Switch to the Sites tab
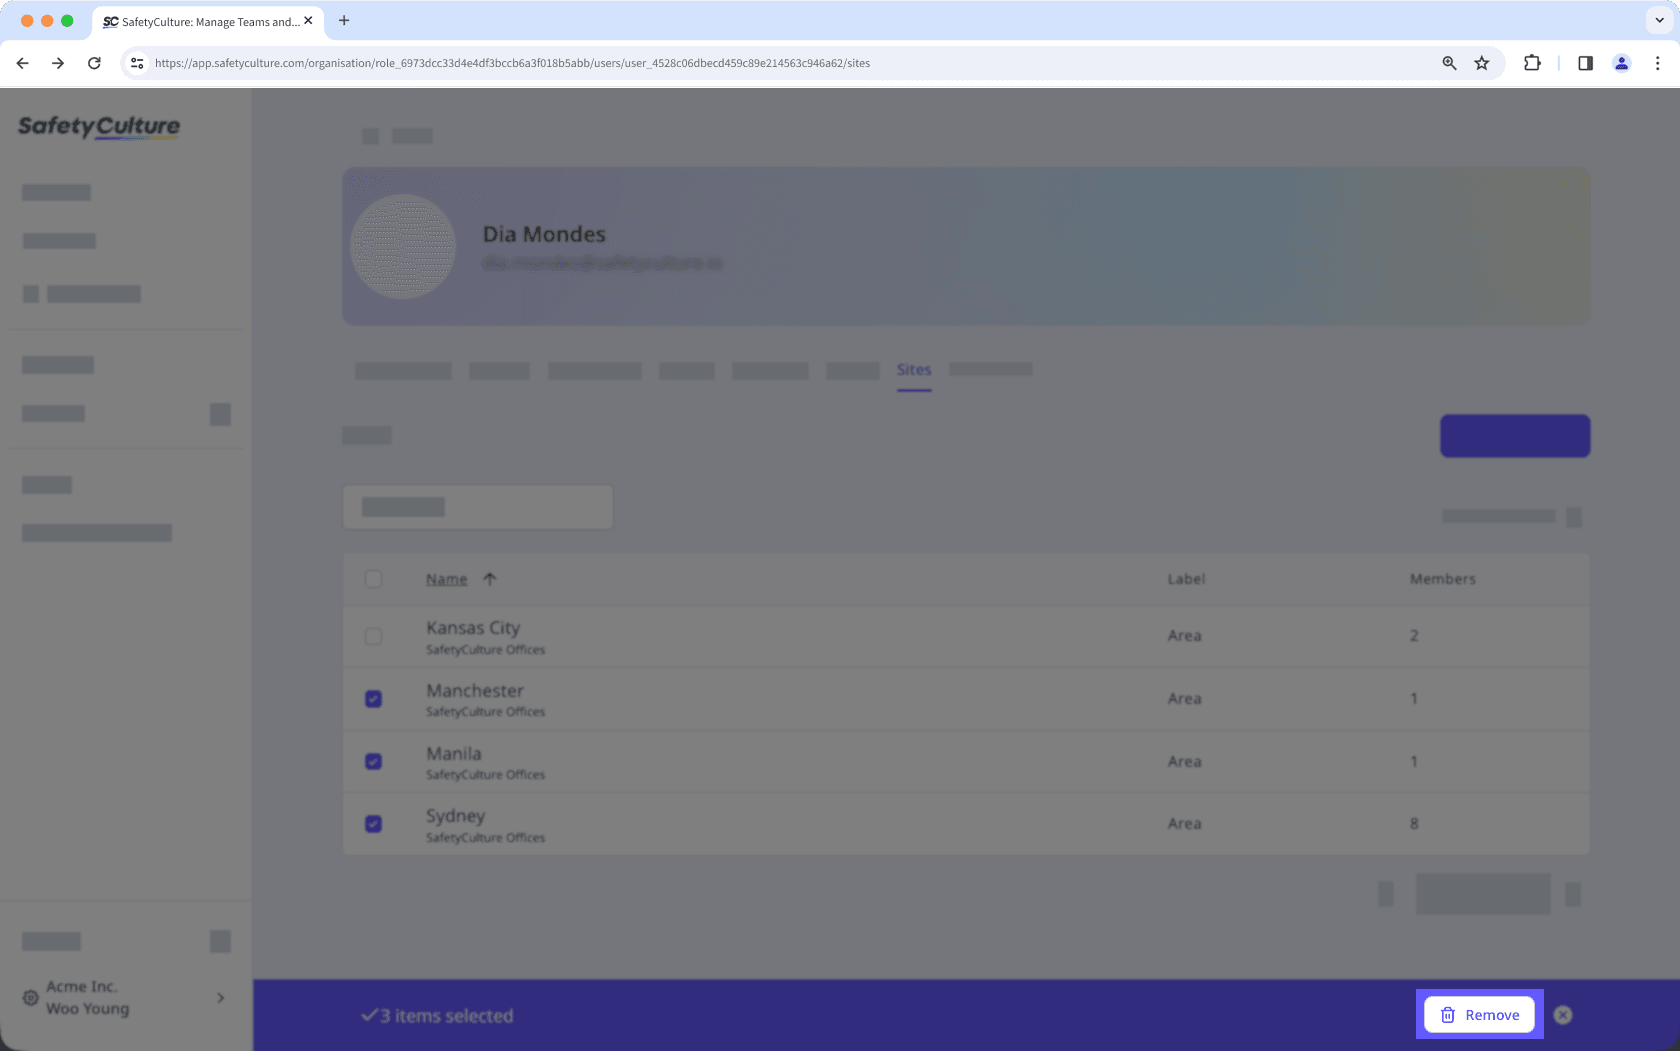 [913, 369]
